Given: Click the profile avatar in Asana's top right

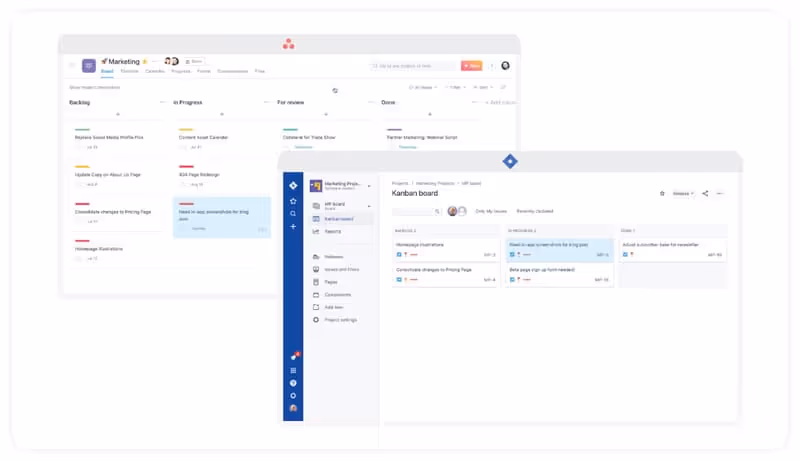Looking at the screenshot, I should point(505,65).
